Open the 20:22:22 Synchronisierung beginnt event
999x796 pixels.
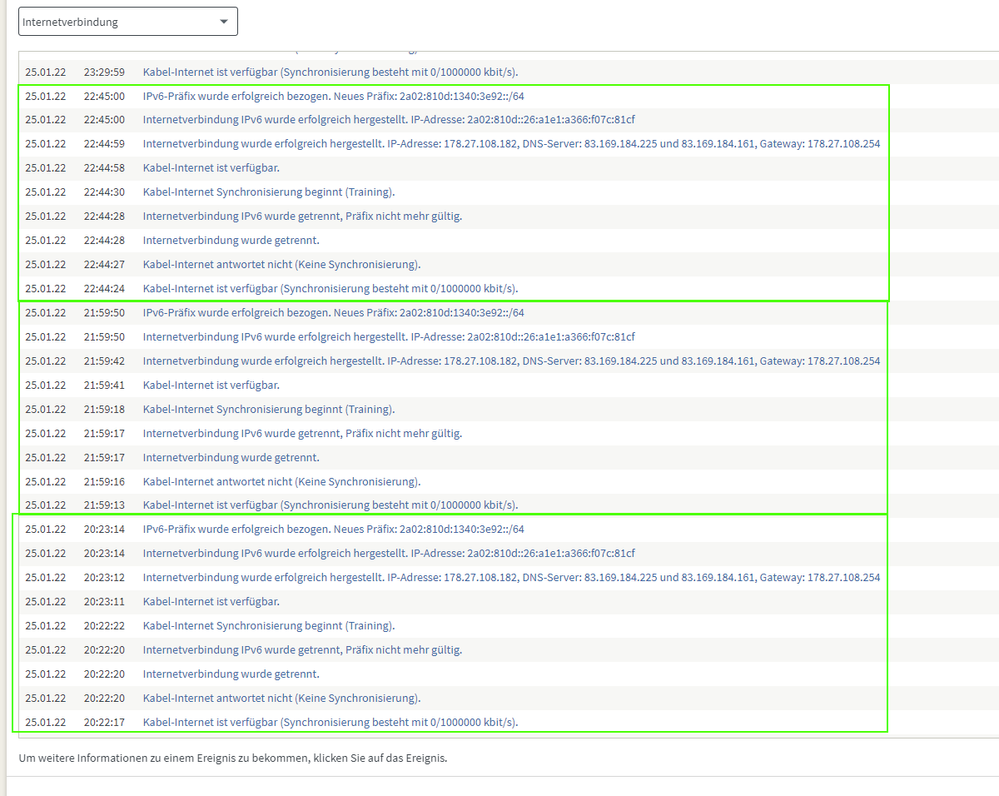268,626
